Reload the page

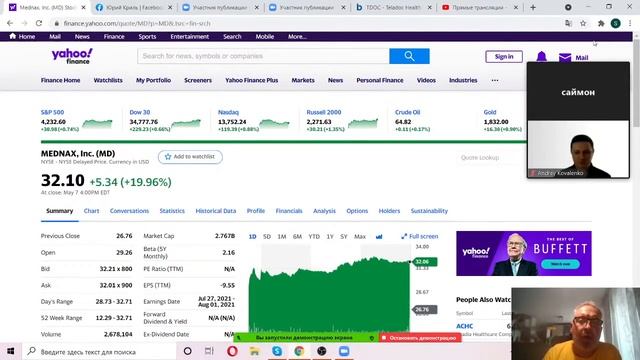pyautogui.click(x=39, y=23)
